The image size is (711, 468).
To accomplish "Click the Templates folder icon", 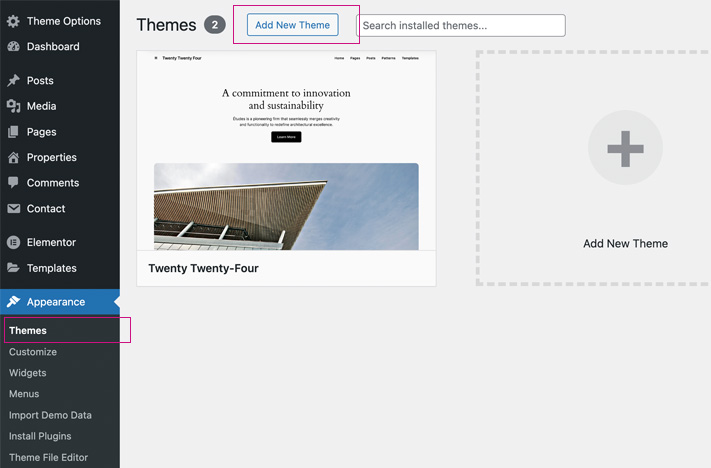I will pyautogui.click(x=14, y=268).
